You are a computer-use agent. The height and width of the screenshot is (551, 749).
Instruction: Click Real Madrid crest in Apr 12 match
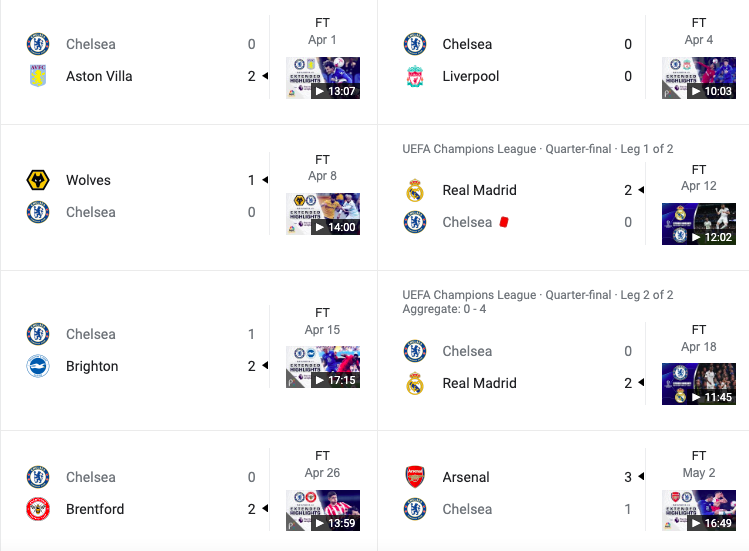tap(415, 190)
